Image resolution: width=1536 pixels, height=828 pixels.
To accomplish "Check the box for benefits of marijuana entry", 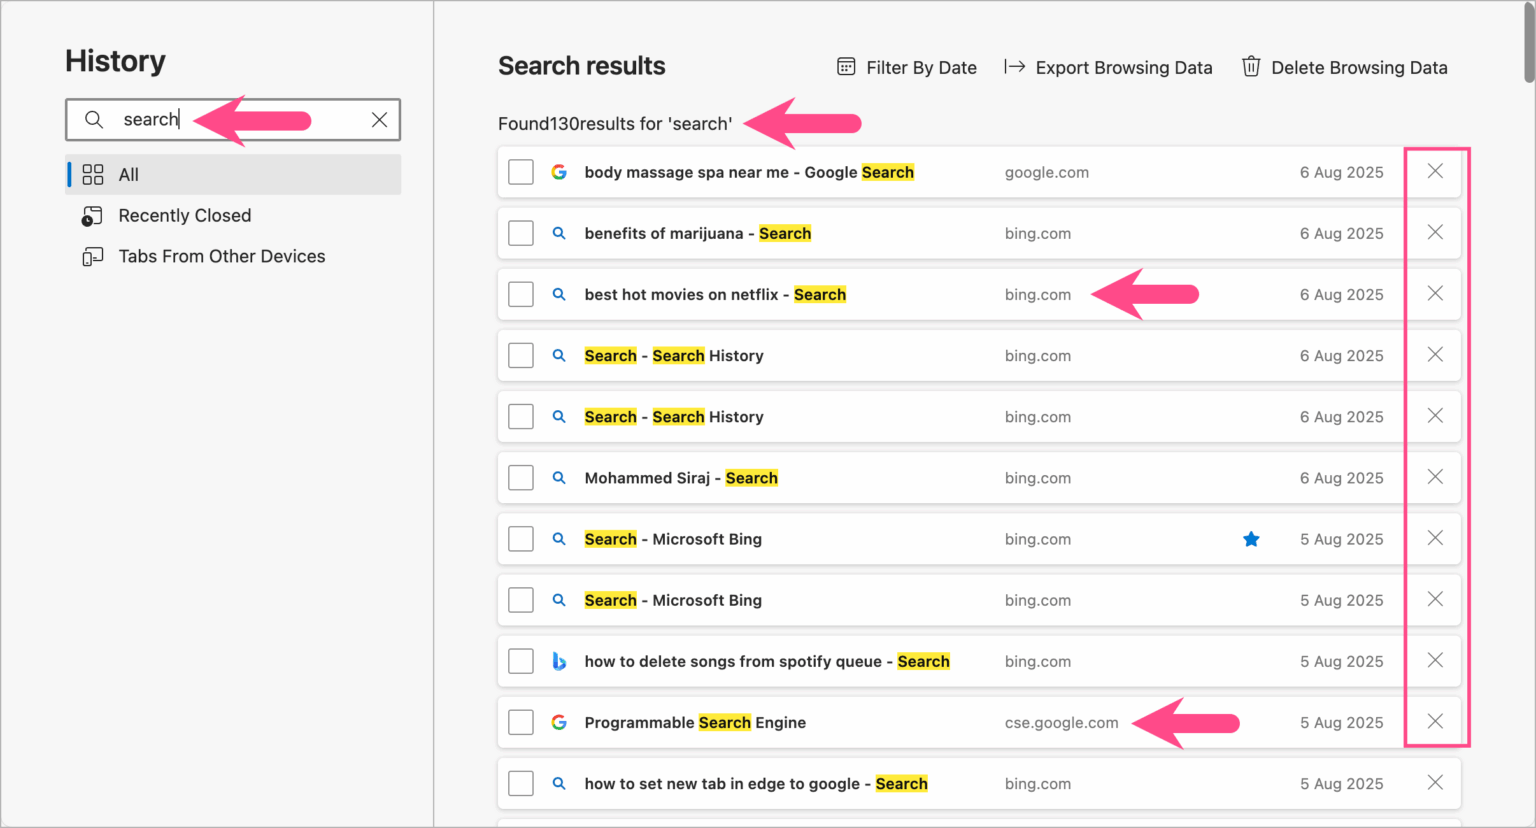I will coord(520,232).
